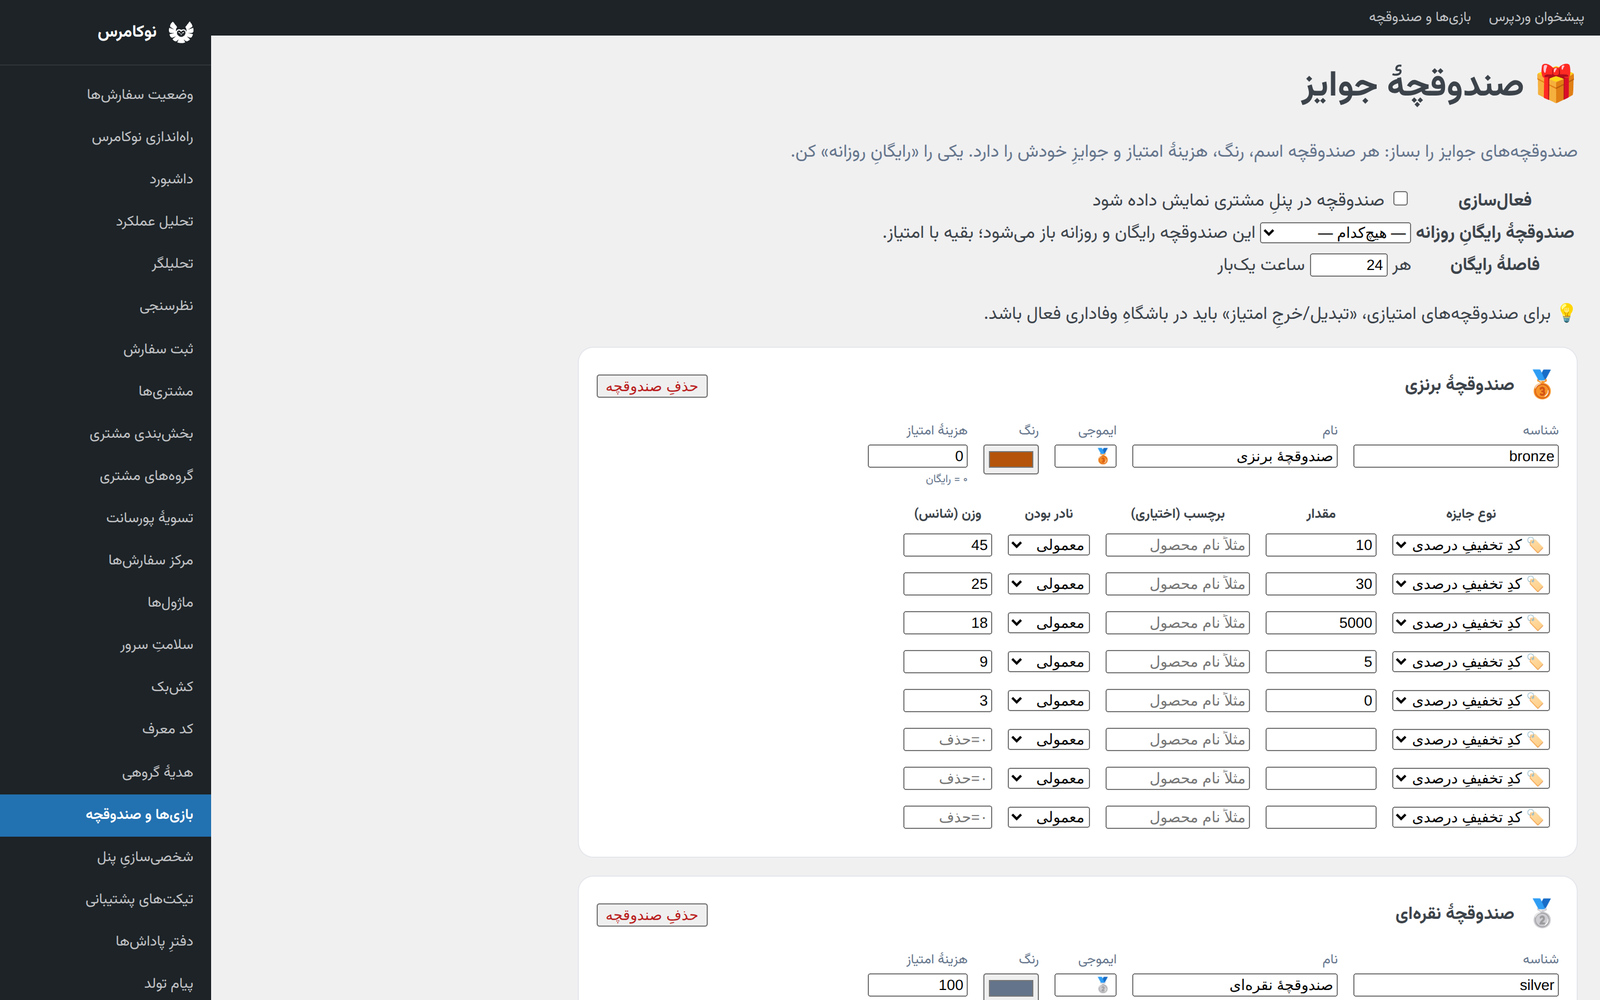Edit the silver chest identifier field

[1456, 985]
